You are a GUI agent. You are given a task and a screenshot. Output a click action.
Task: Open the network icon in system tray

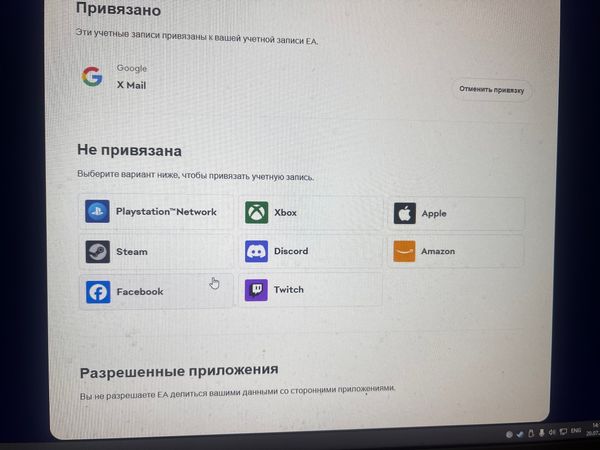tap(563, 432)
